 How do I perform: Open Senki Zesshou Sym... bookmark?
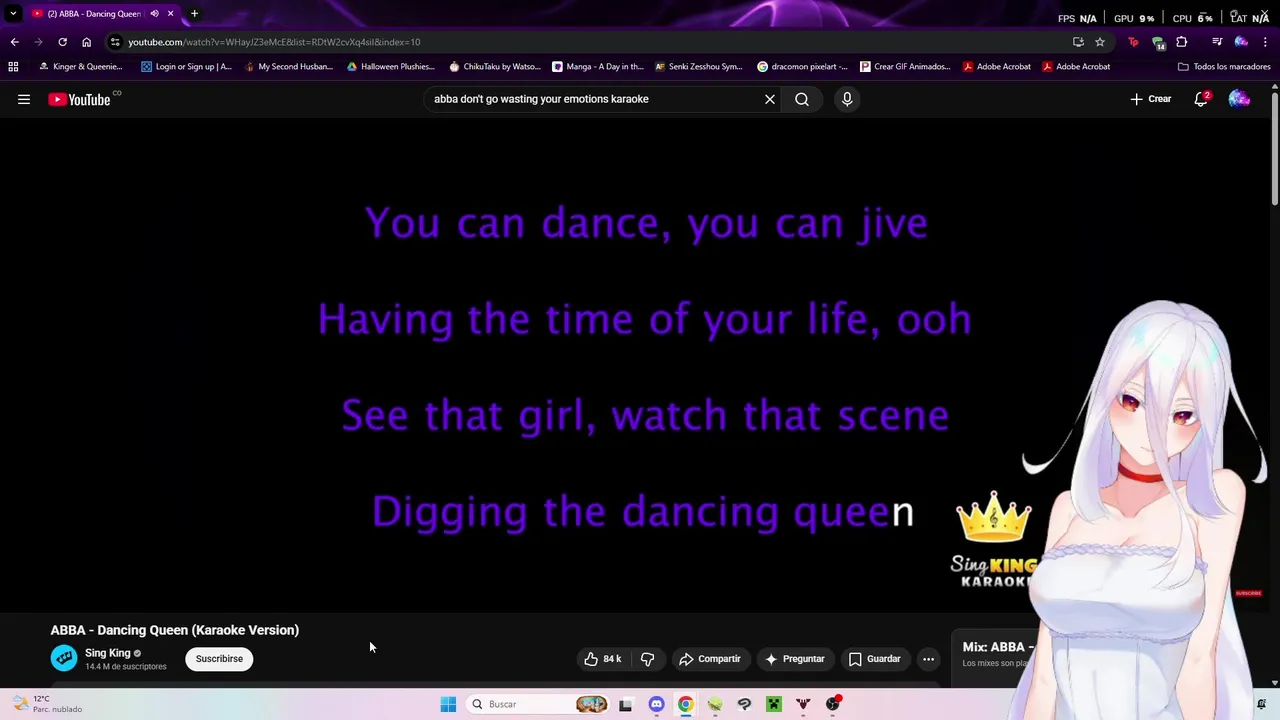click(x=699, y=67)
